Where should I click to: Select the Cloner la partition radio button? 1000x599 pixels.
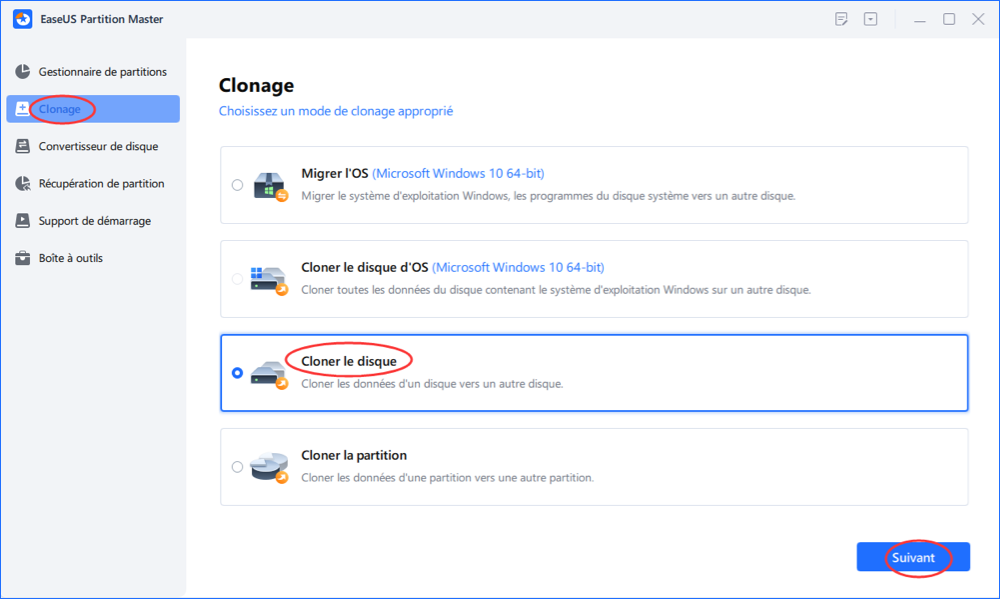[237, 466]
